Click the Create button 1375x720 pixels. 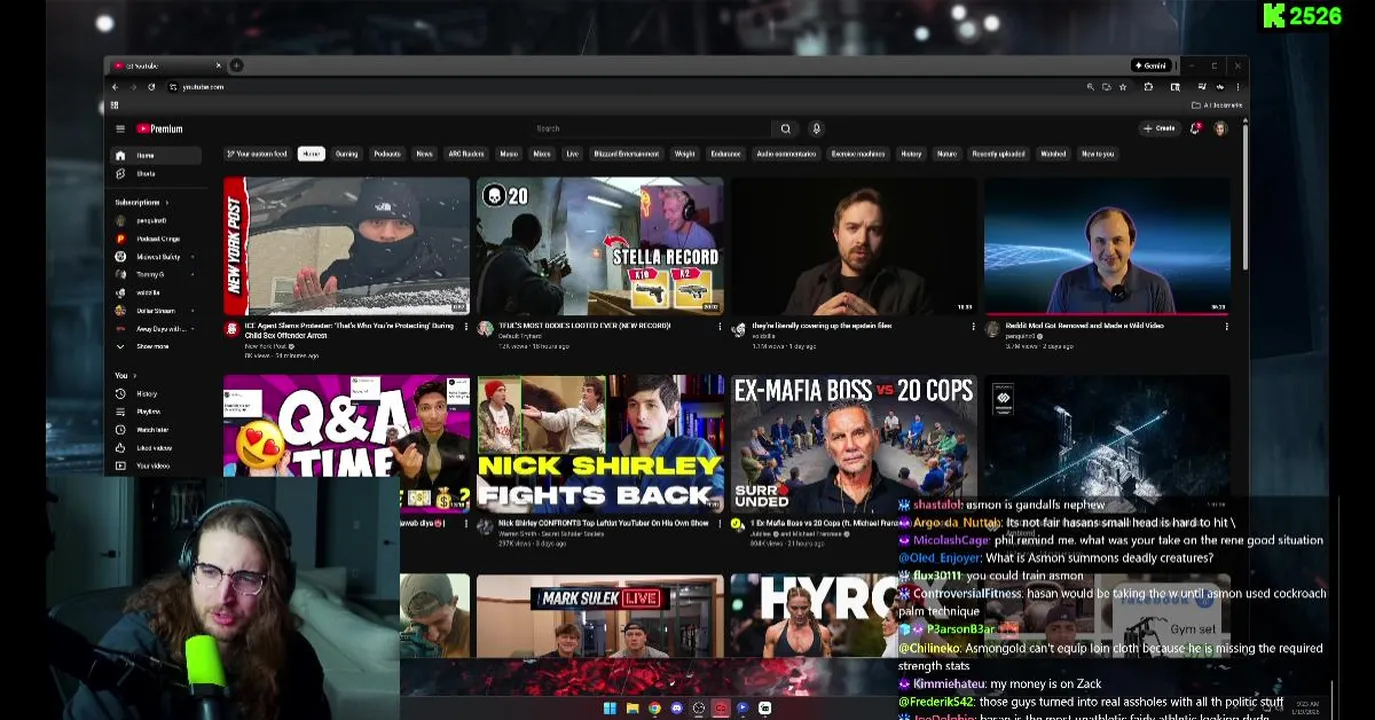(x=1160, y=129)
